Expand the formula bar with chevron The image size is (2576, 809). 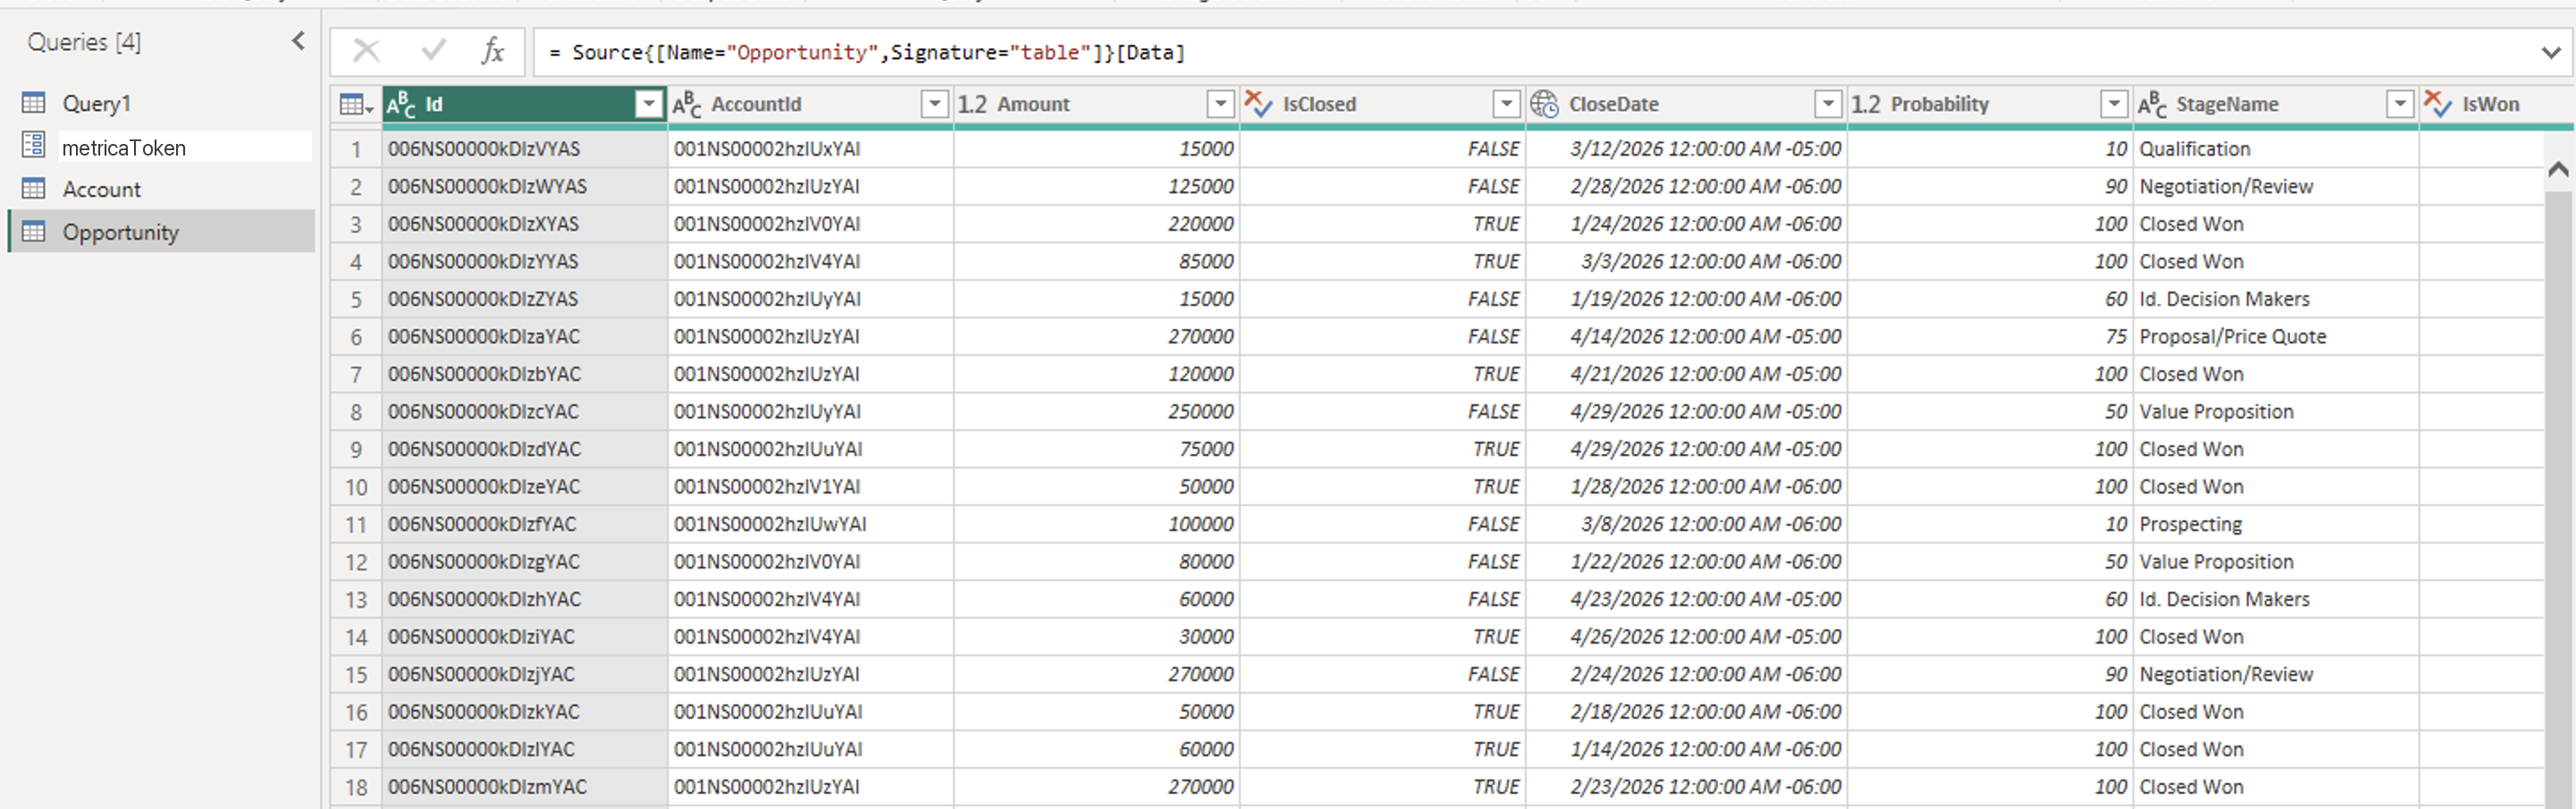tap(2550, 53)
